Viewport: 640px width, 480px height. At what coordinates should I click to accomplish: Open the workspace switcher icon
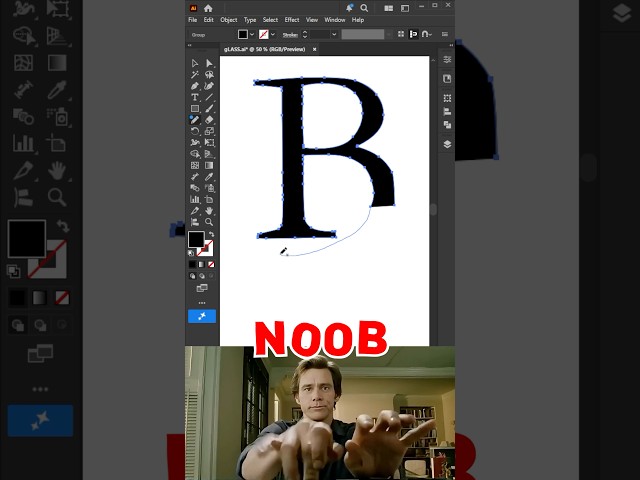coord(405,8)
